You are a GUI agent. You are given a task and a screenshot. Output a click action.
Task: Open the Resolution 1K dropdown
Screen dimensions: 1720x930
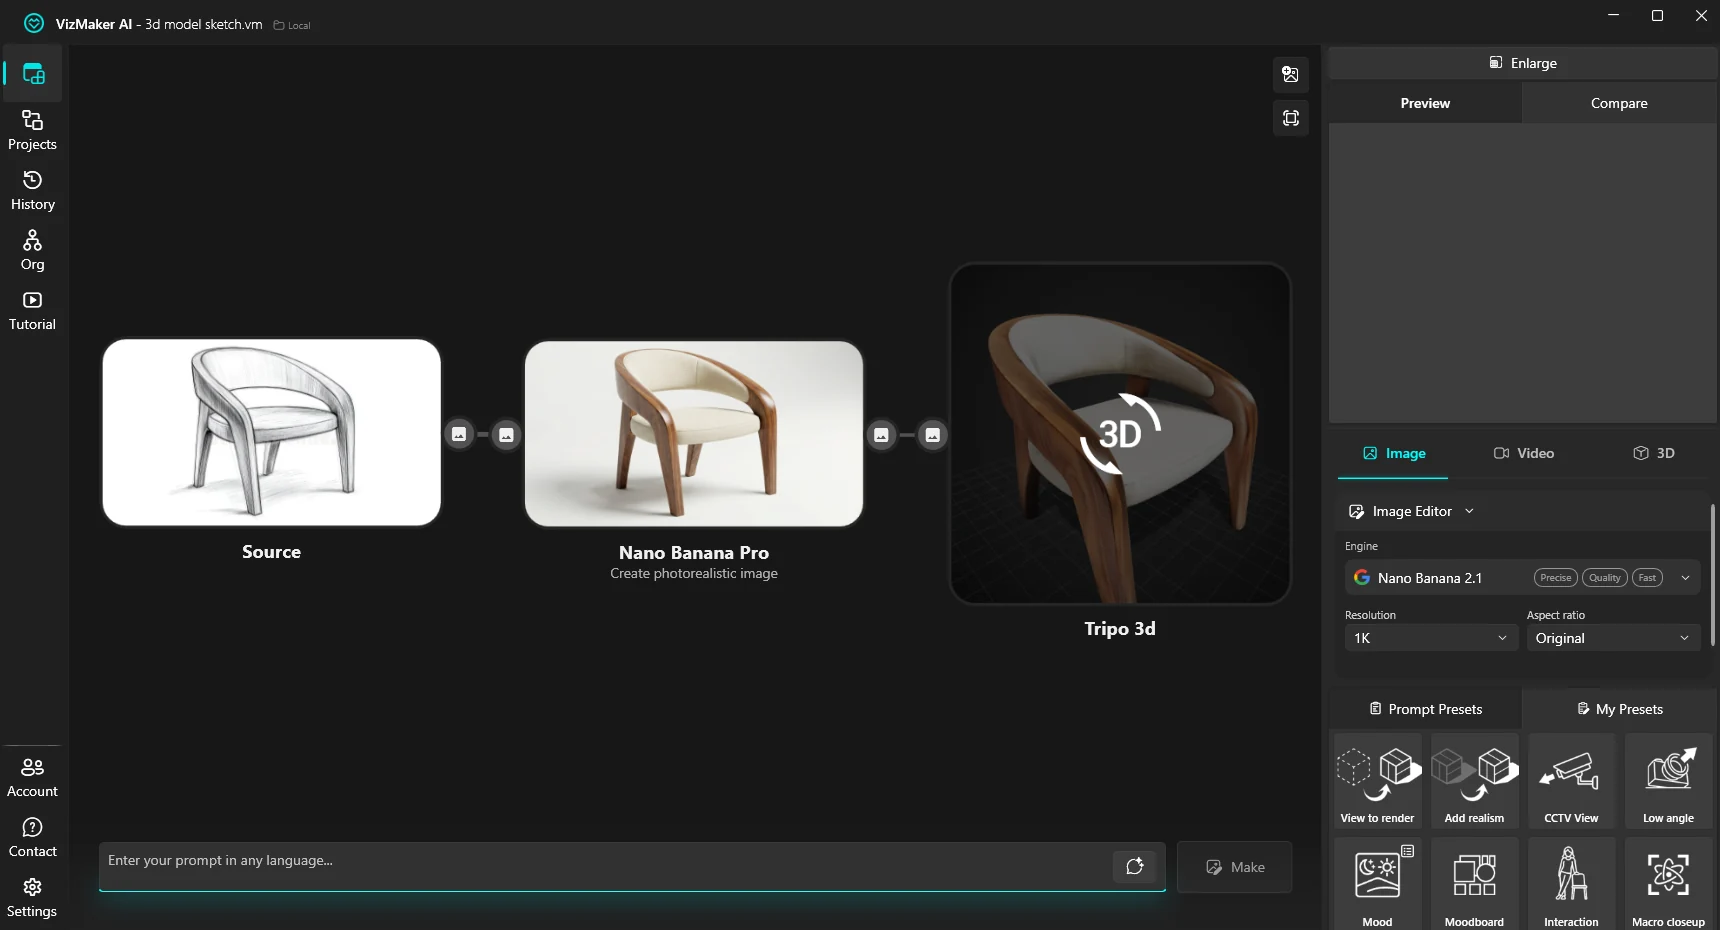(x=1431, y=638)
